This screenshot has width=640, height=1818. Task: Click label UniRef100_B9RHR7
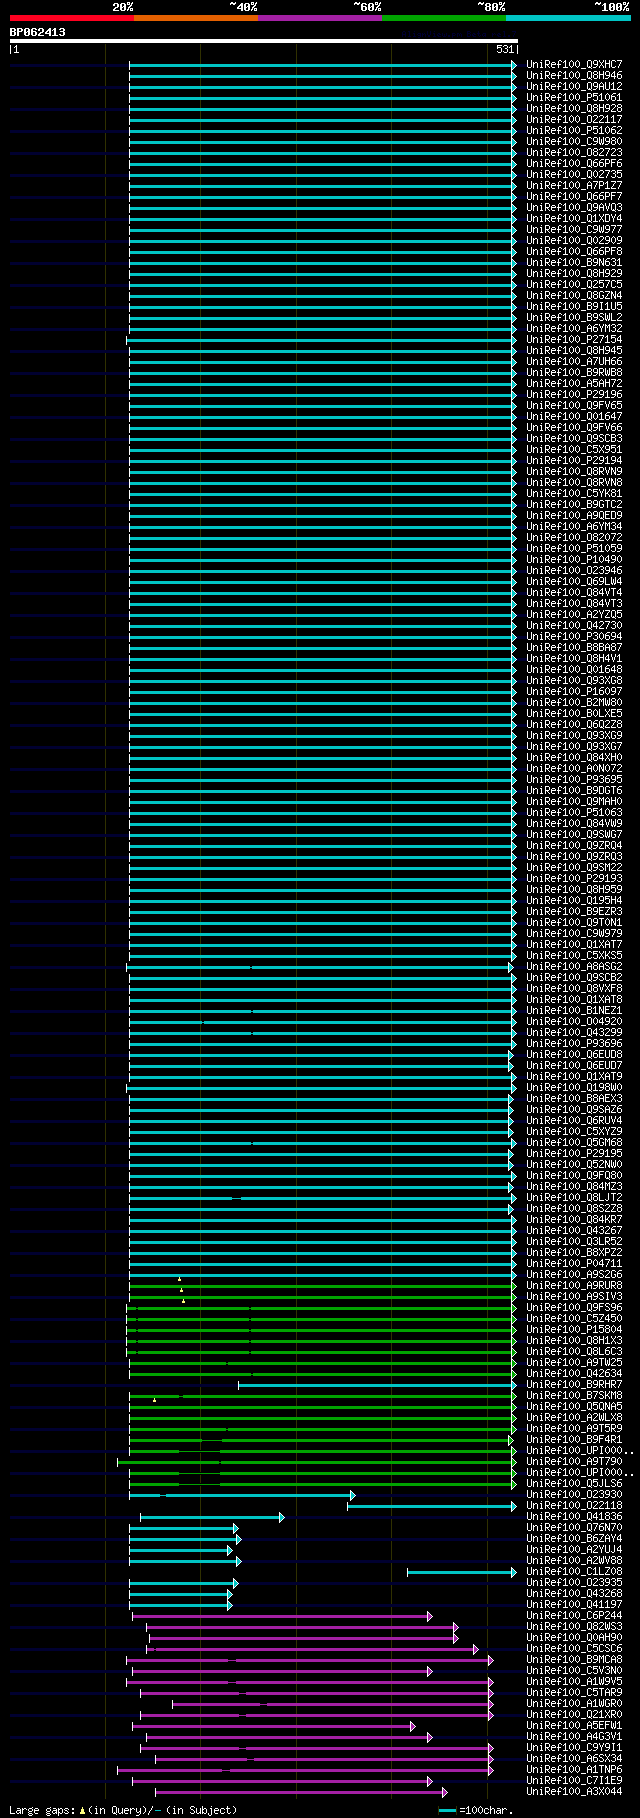pyautogui.click(x=574, y=1384)
